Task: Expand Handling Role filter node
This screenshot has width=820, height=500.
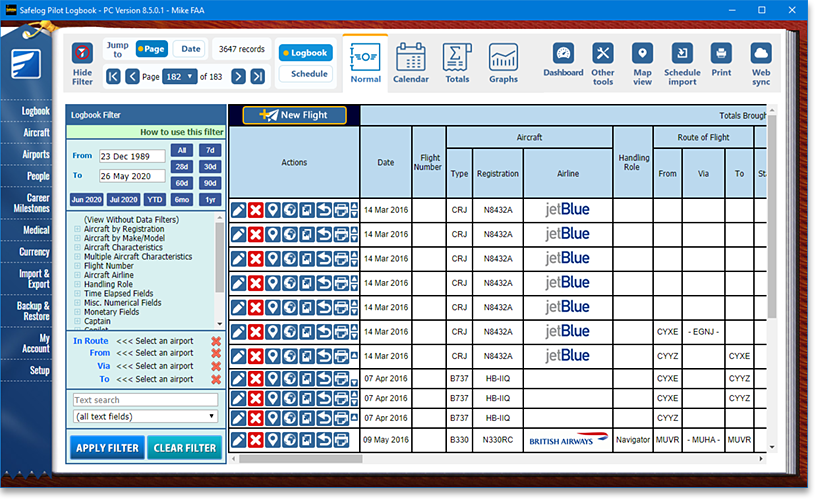Action: (77, 284)
